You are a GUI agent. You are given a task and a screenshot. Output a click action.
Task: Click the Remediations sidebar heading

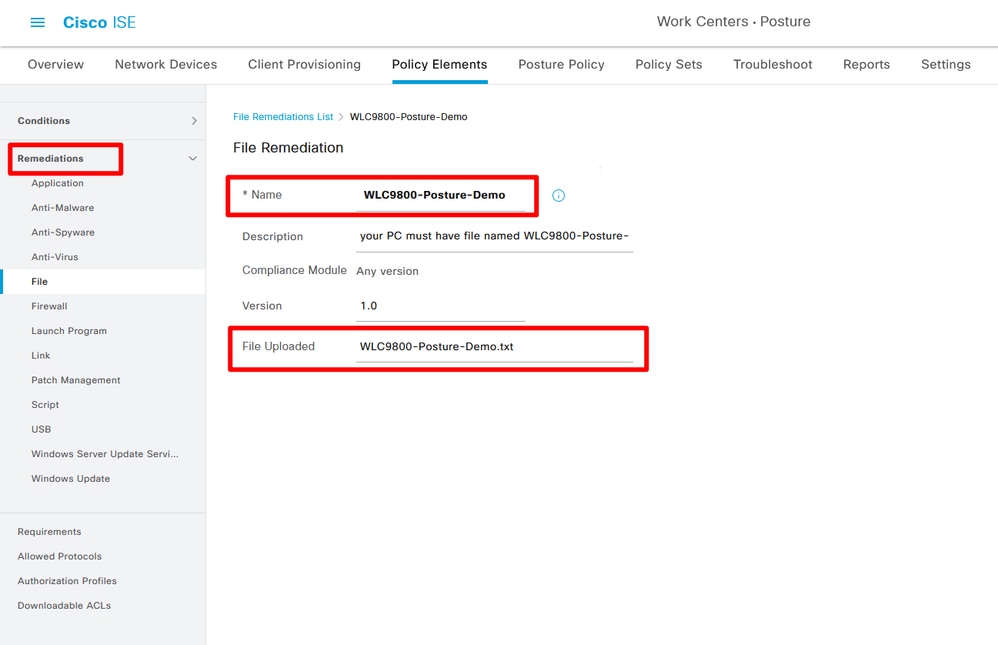(50, 158)
